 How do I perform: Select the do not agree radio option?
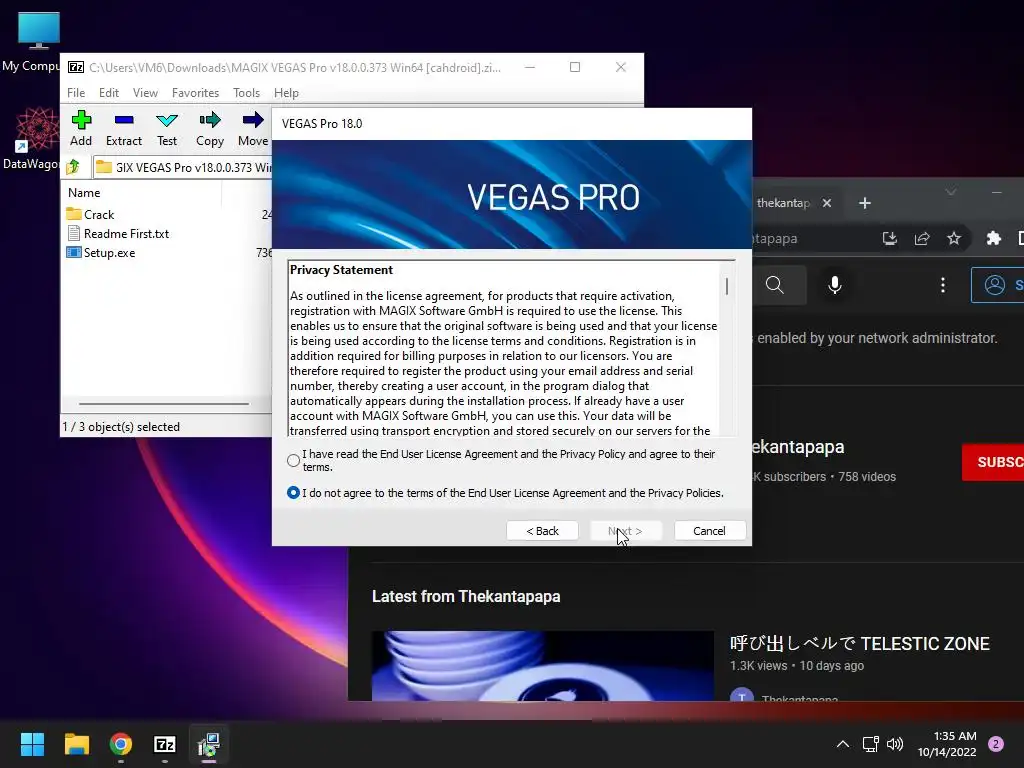tap(293, 492)
